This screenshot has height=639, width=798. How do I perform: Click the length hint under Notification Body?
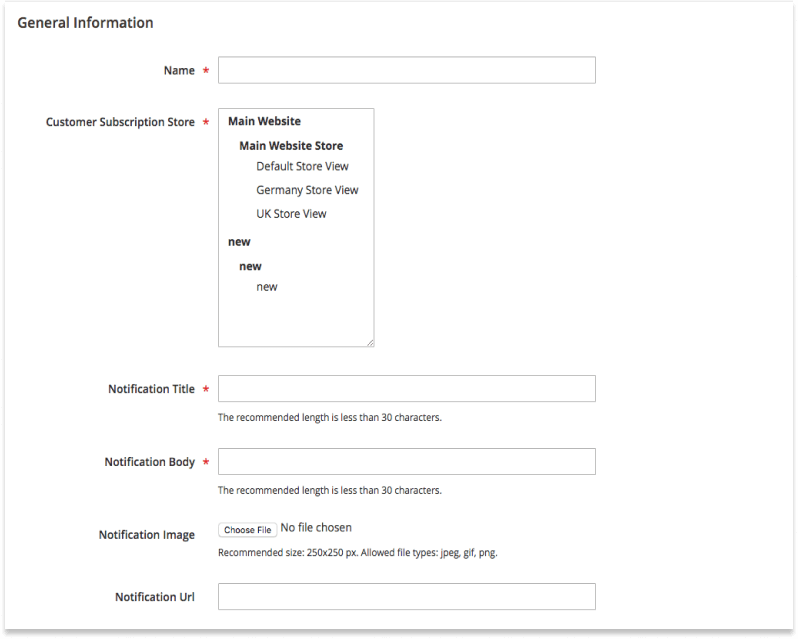tap(330, 490)
